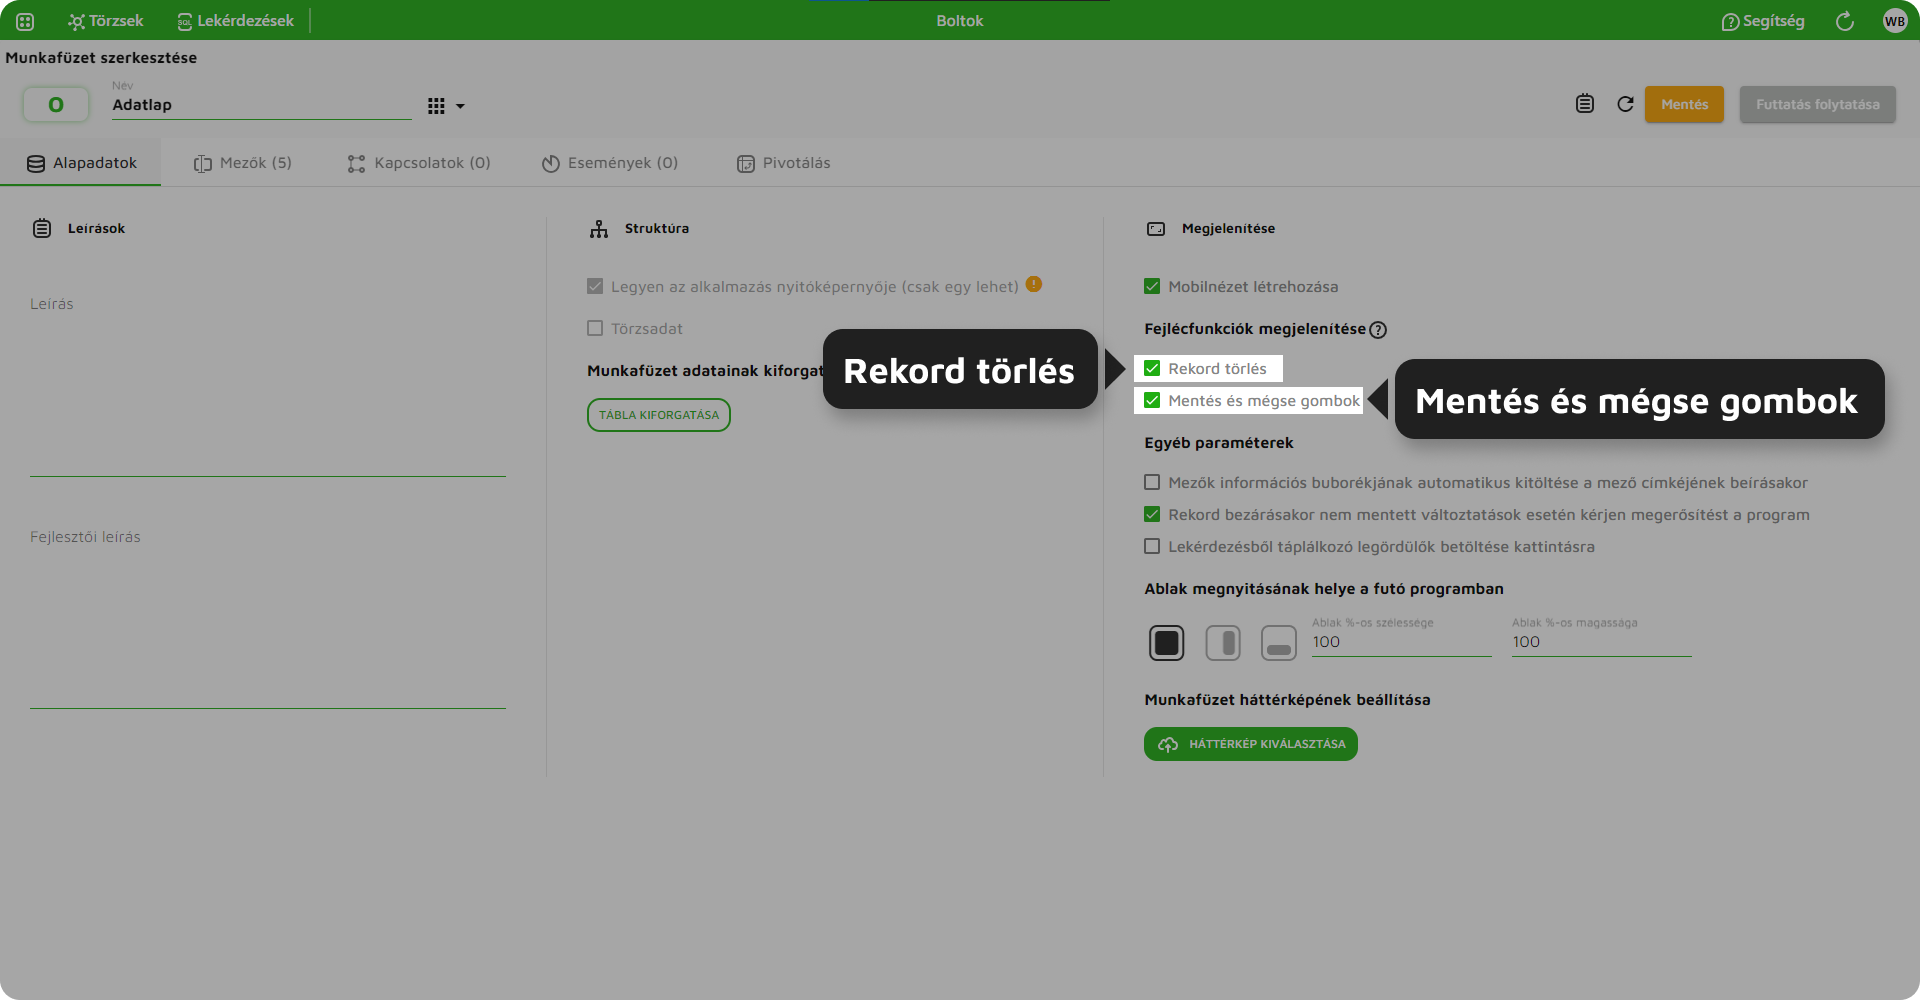Click the Boltok title in the header
This screenshot has width=1920, height=1000.
tap(960, 21)
